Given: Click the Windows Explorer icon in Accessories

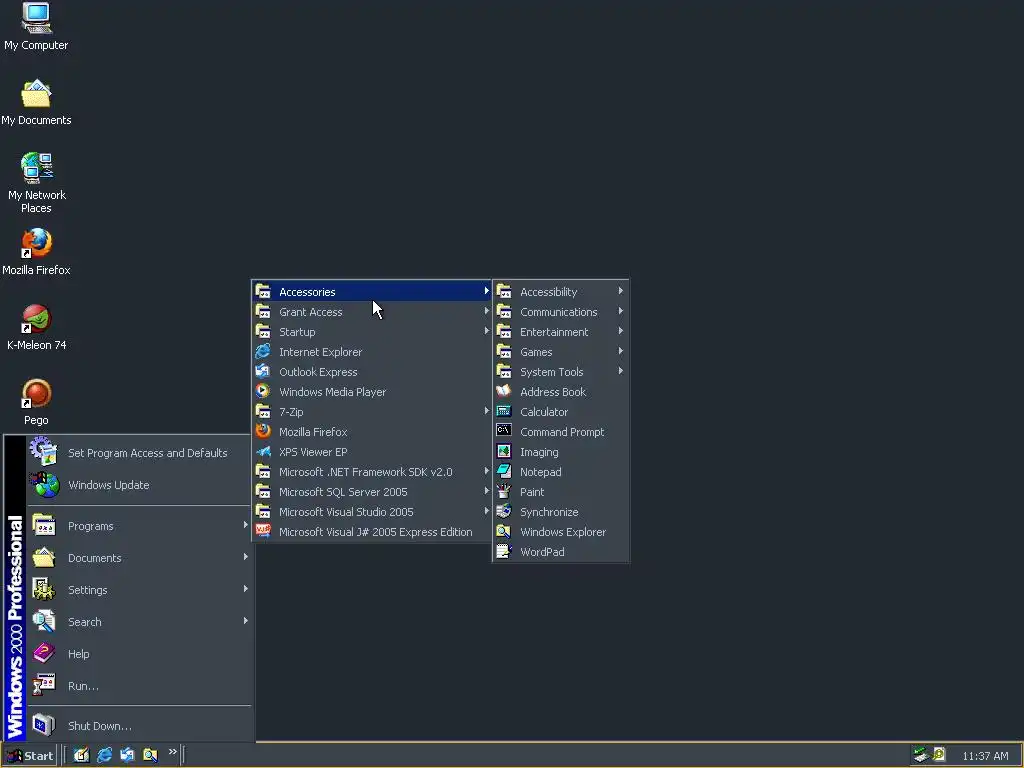Looking at the screenshot, I should [504, 531].
